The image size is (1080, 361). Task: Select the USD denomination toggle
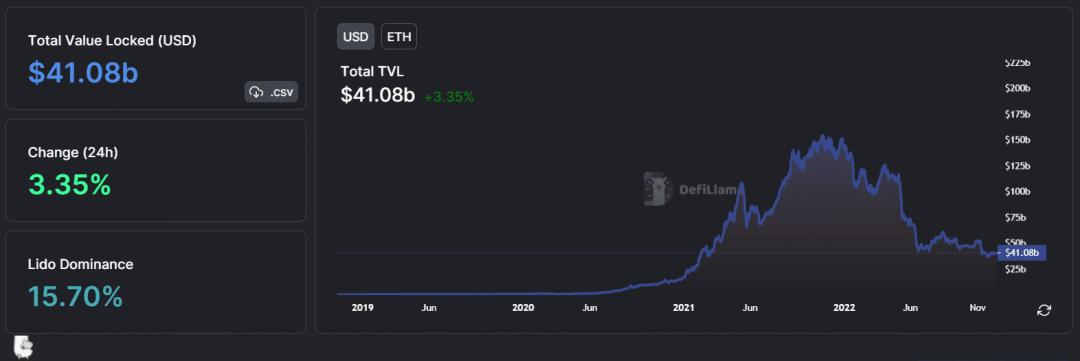point(355,37)
